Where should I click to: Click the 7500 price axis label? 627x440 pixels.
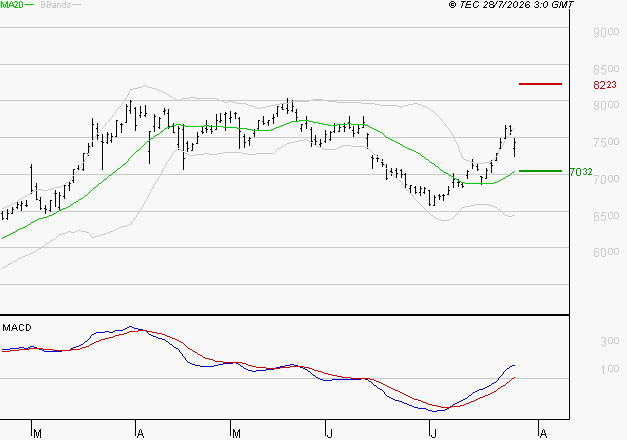606,142
